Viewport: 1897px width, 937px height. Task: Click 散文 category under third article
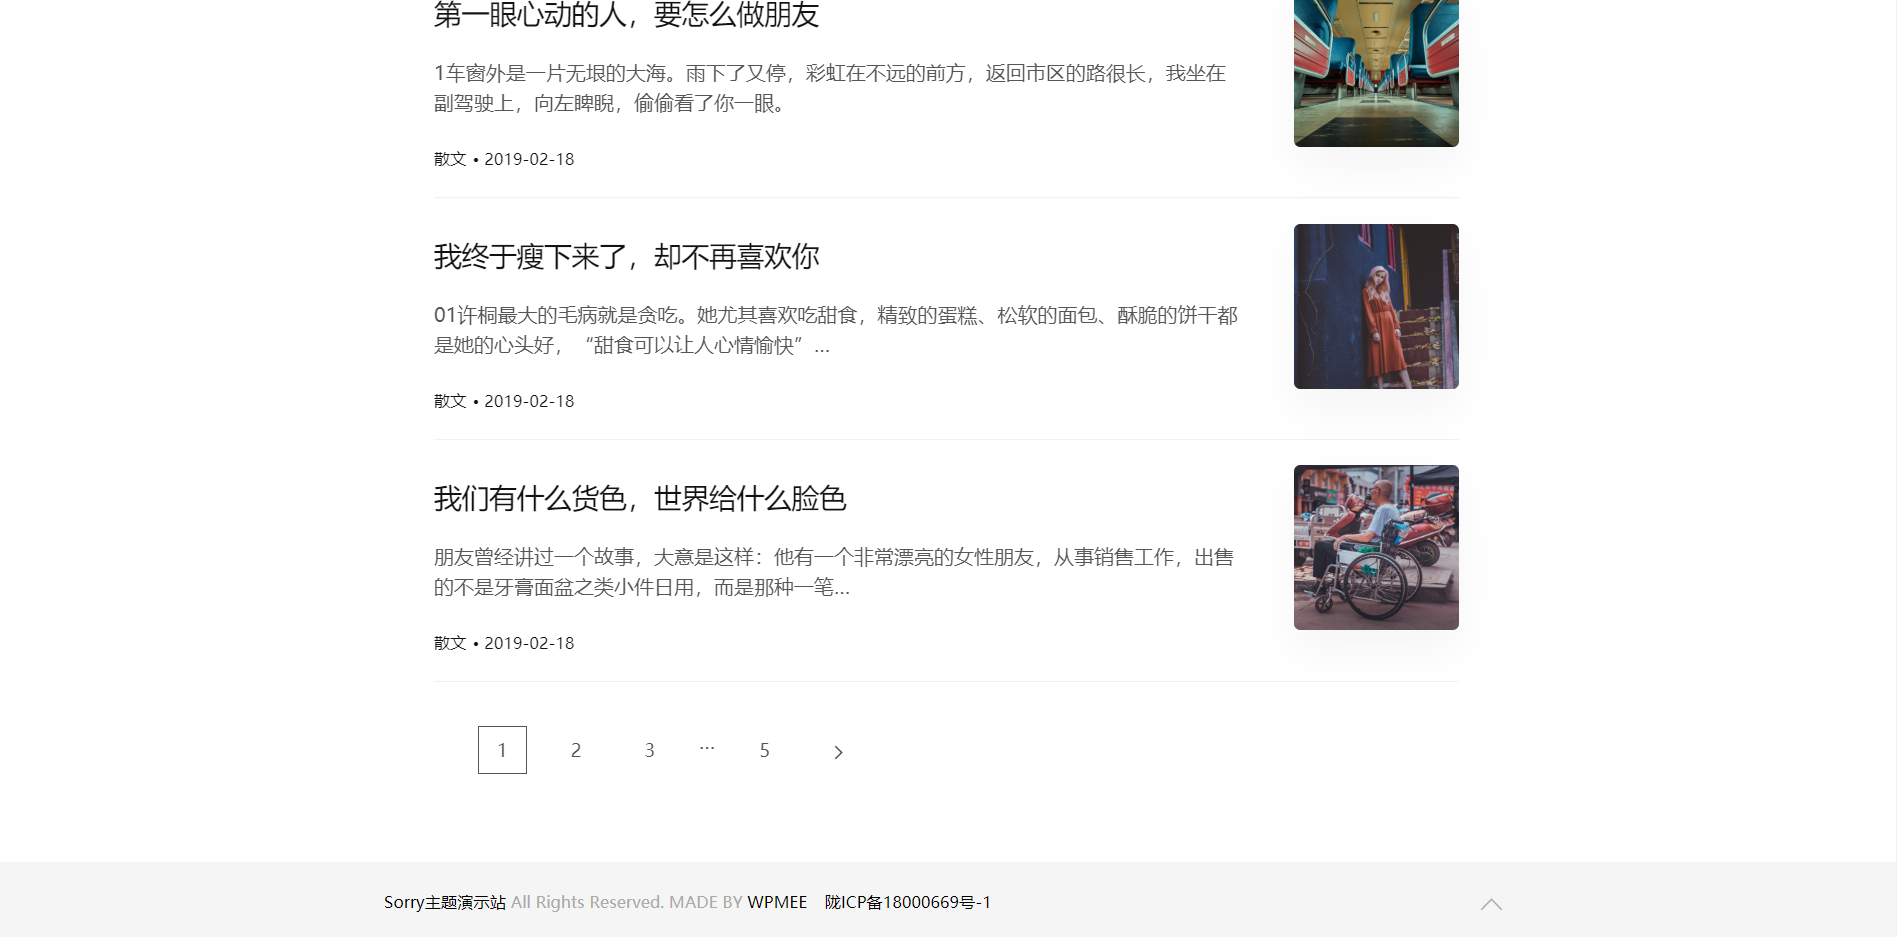pos(450,643)
